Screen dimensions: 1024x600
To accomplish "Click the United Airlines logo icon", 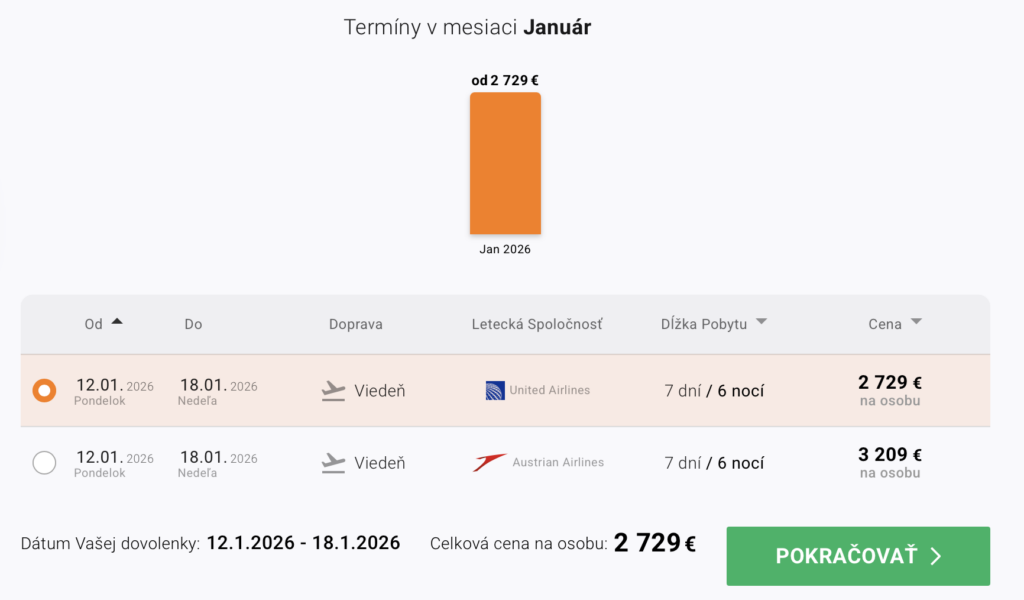I will pos(494,390).
